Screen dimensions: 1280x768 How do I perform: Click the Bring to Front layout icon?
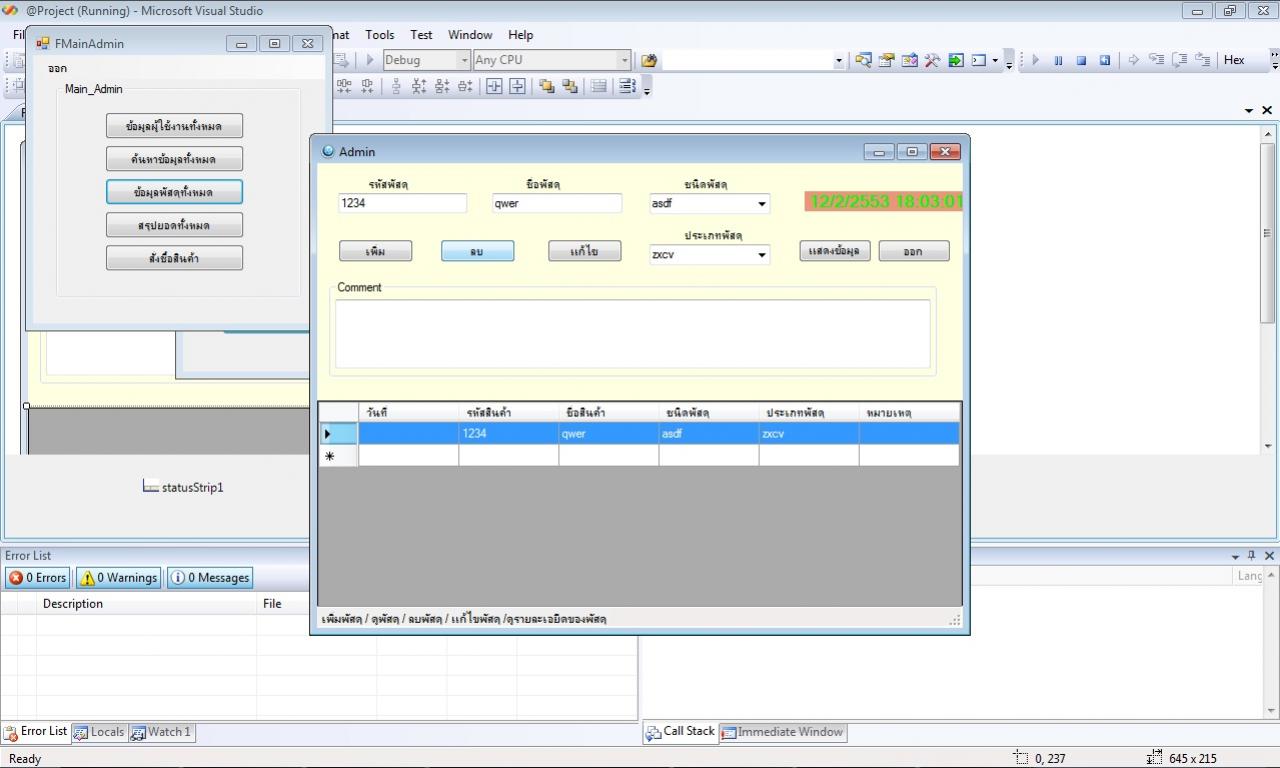(x=547, y=86)
